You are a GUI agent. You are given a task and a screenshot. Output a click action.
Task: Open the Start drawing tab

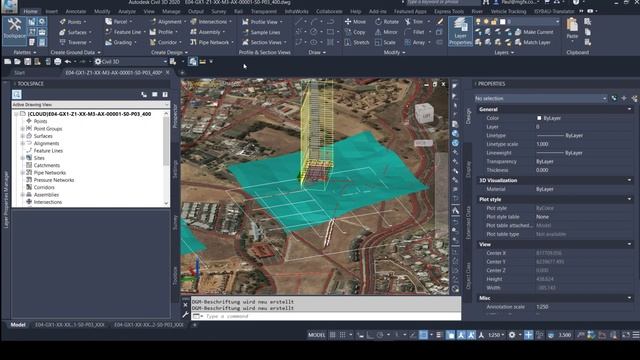(x=19, y=73)
